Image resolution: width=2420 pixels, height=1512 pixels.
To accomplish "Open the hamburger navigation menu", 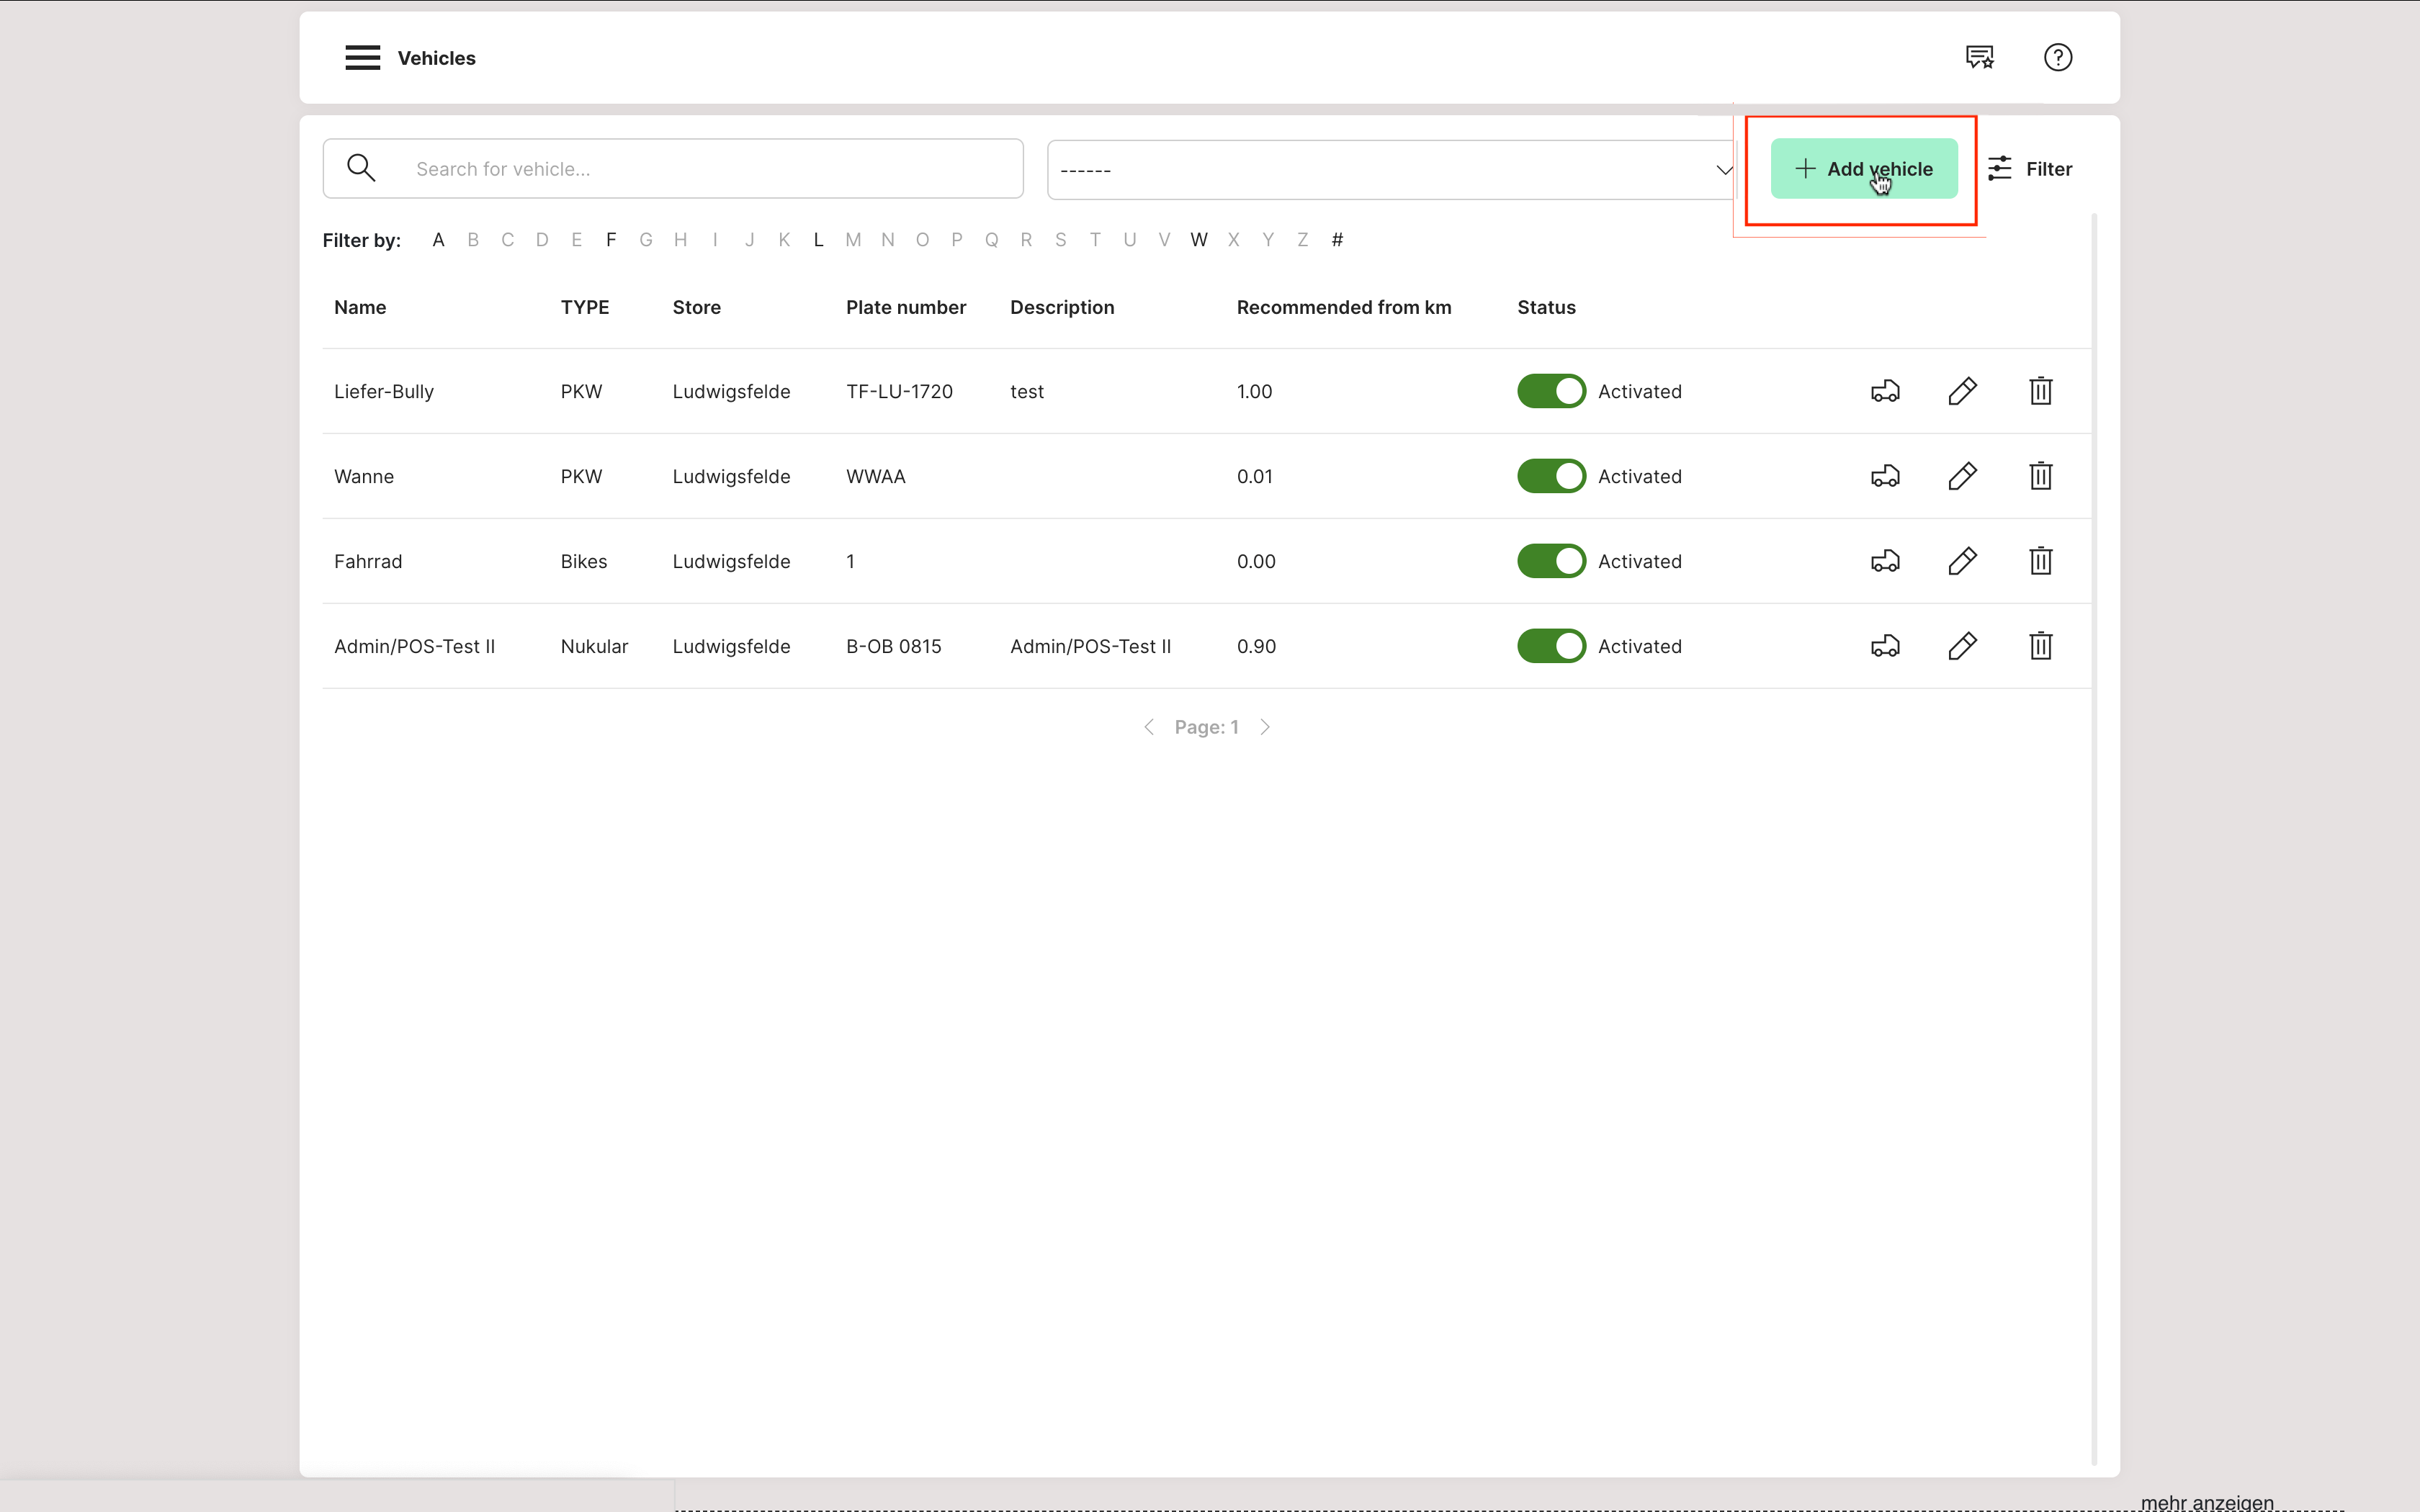I will [362, 58].
